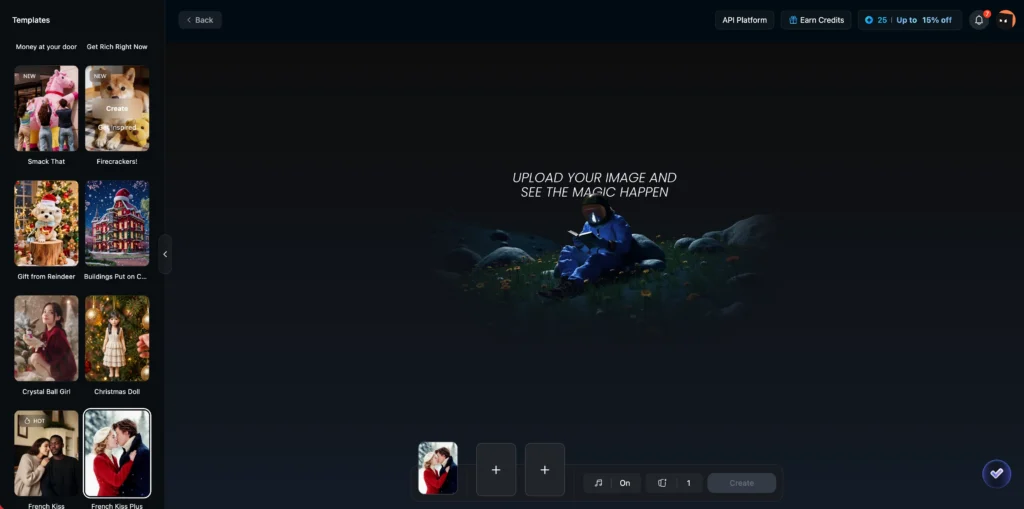Choose the Gift from Reindeer template
The height and width of the screenshot is (509, 1024).
(46, 223)
